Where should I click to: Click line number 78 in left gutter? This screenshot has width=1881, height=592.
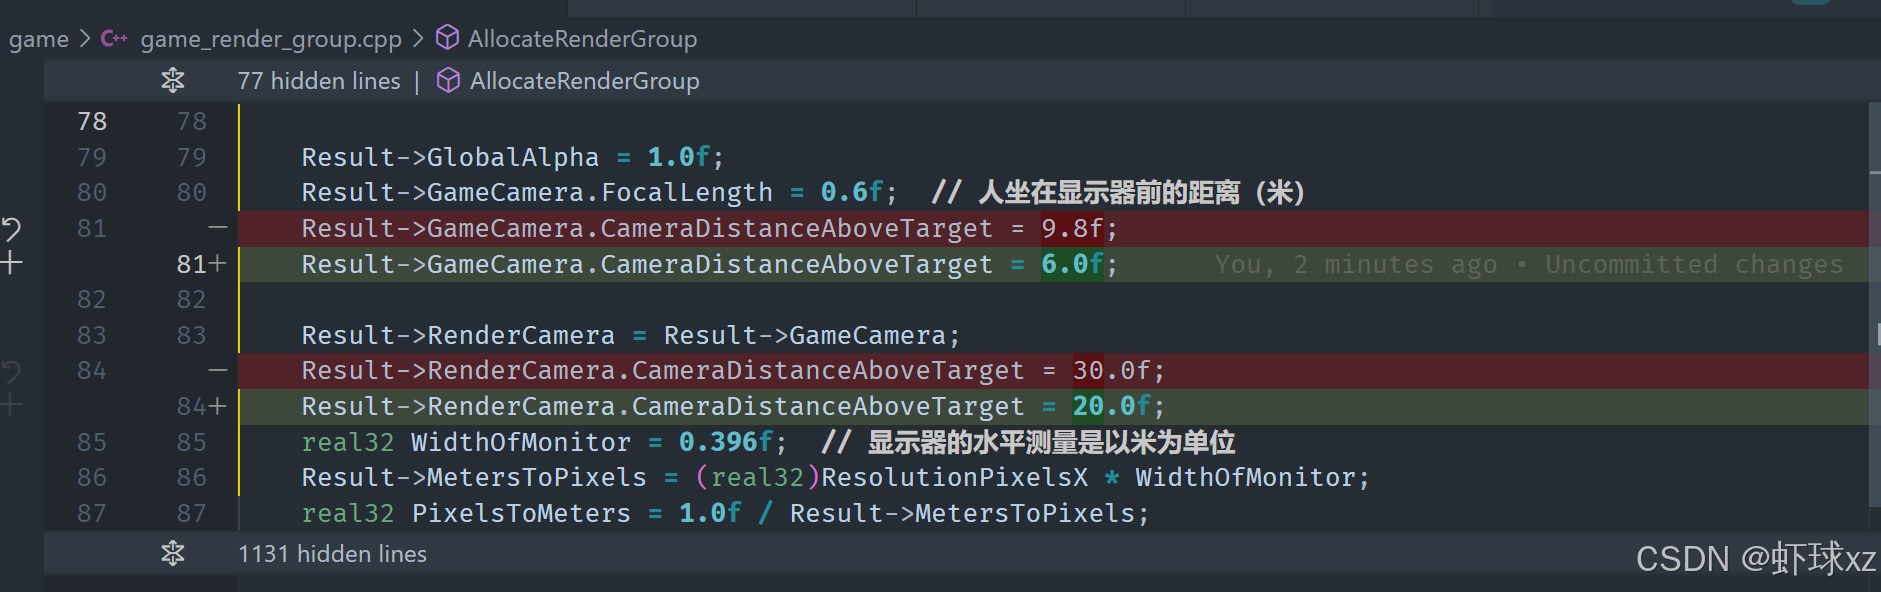point(92,121)
